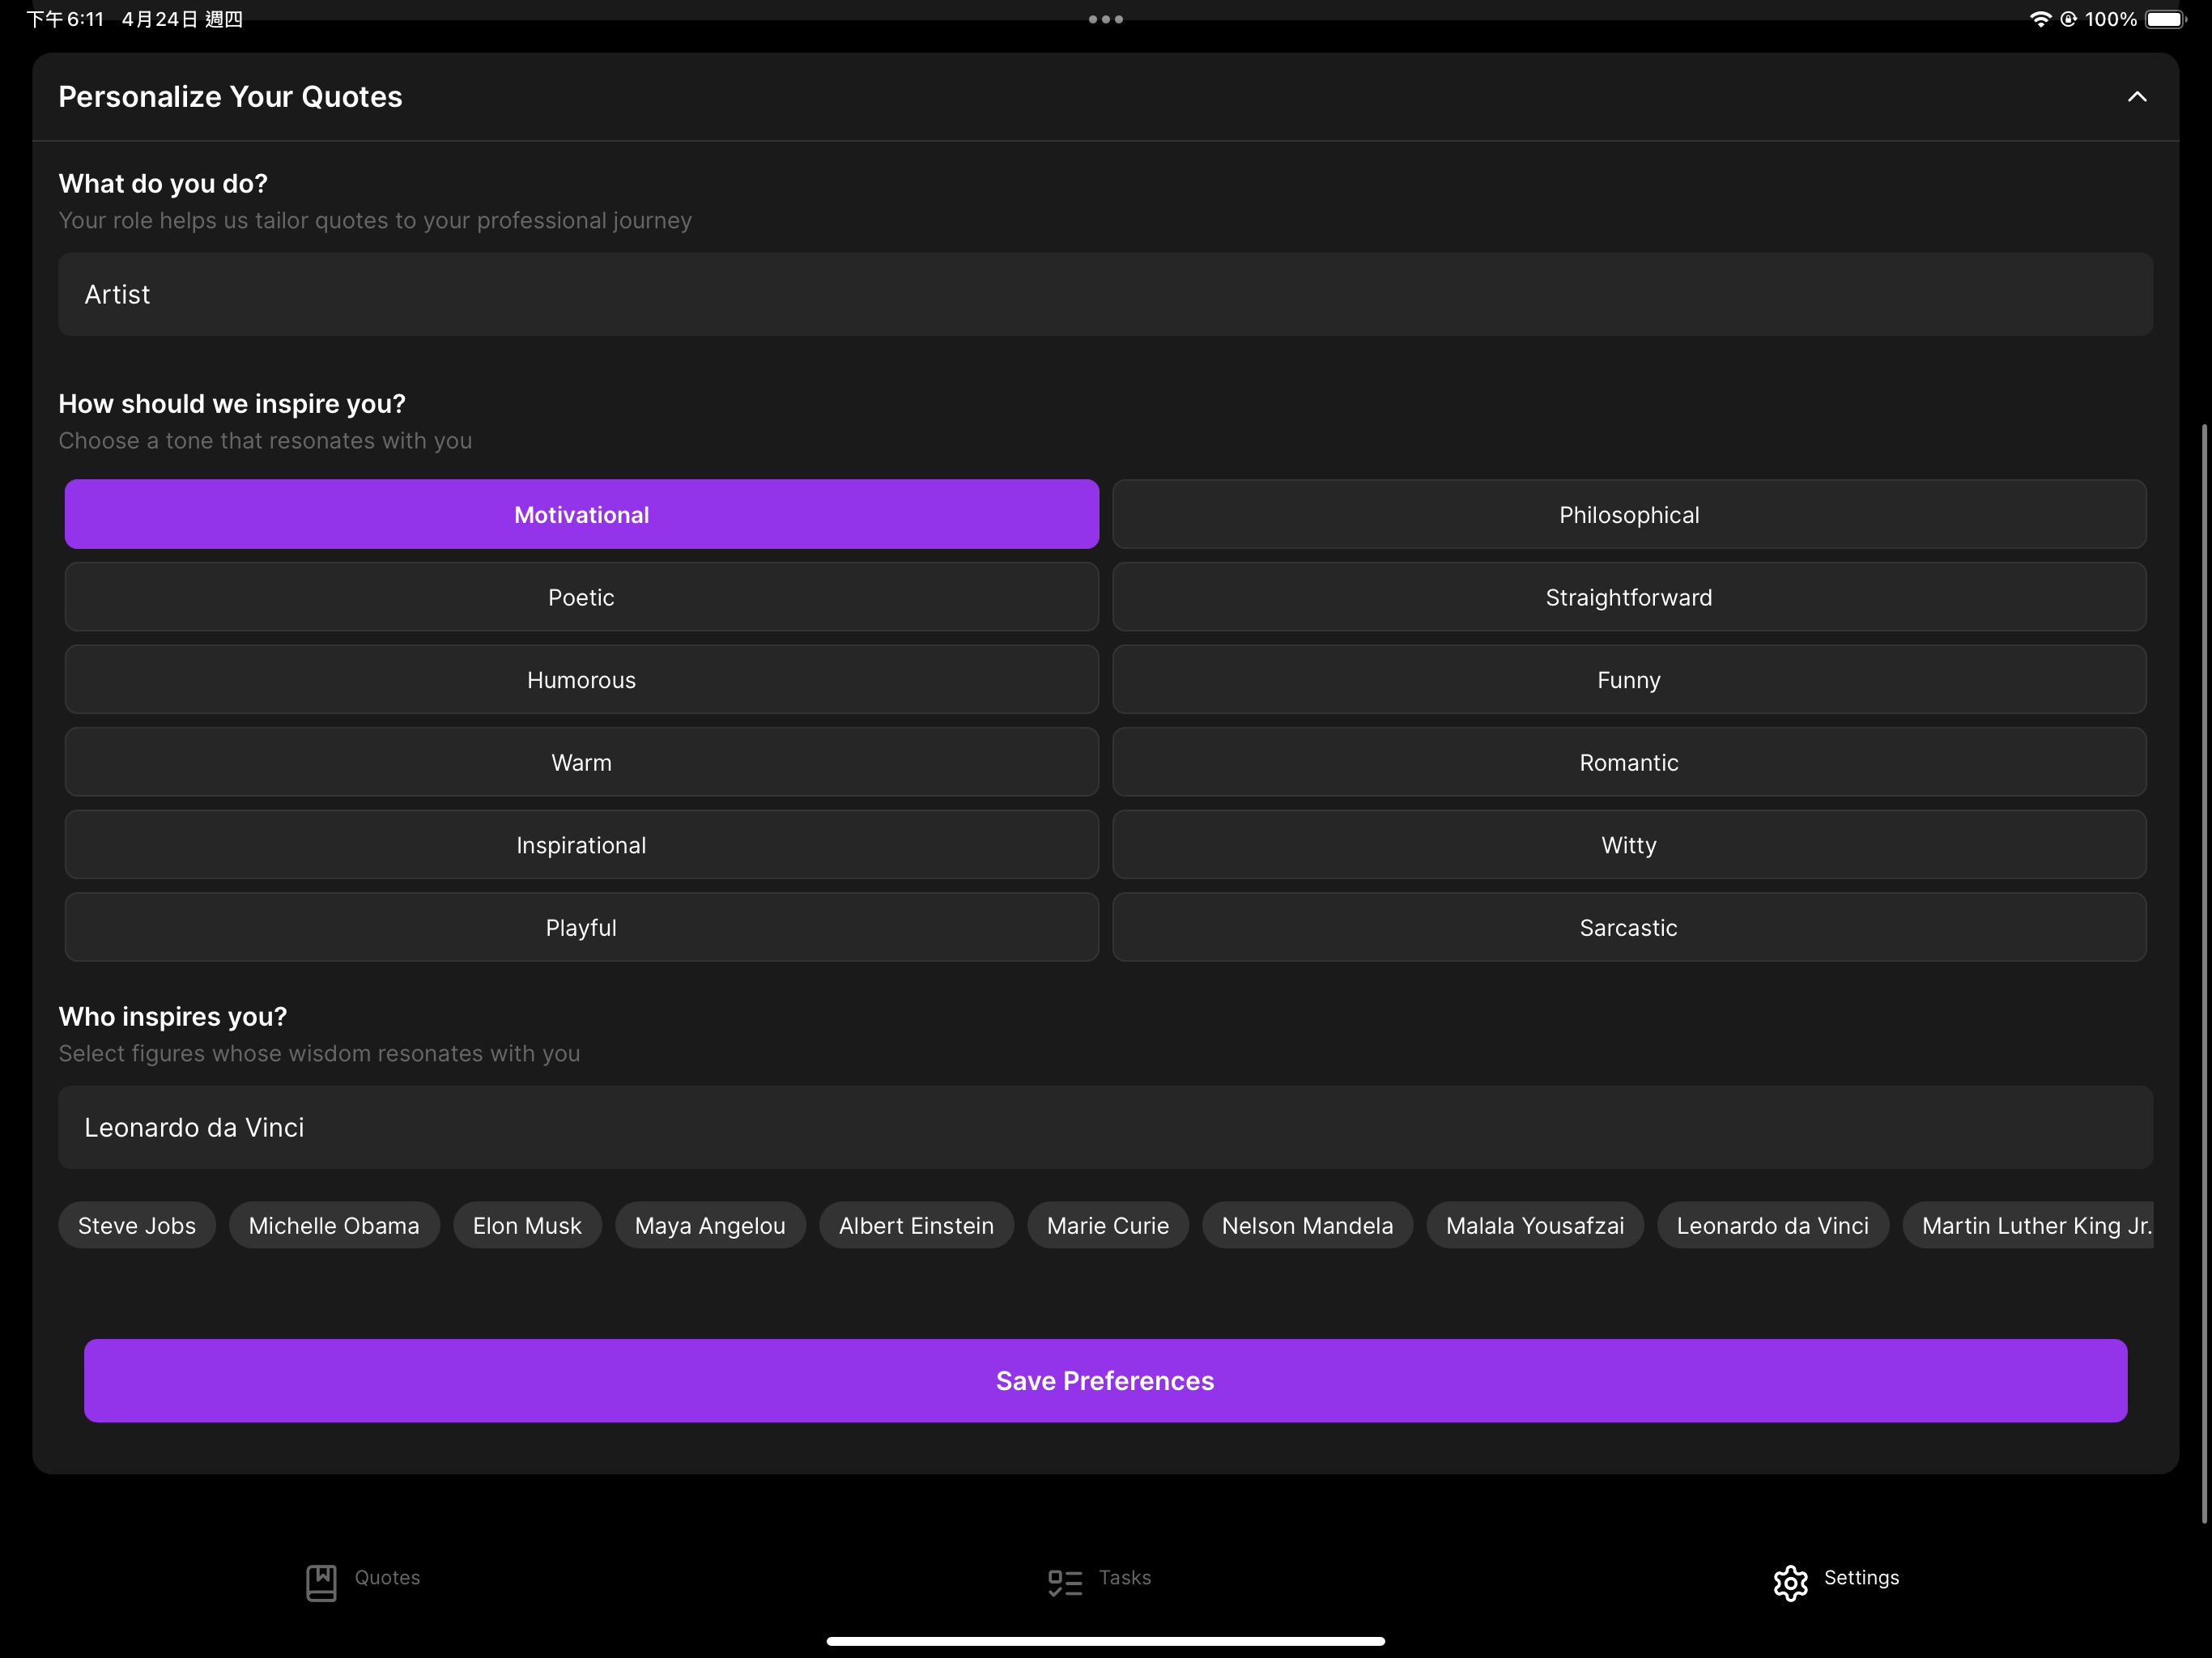
Task: Switch to the Tasks tab label
Action: (x=1124, y=1577)
